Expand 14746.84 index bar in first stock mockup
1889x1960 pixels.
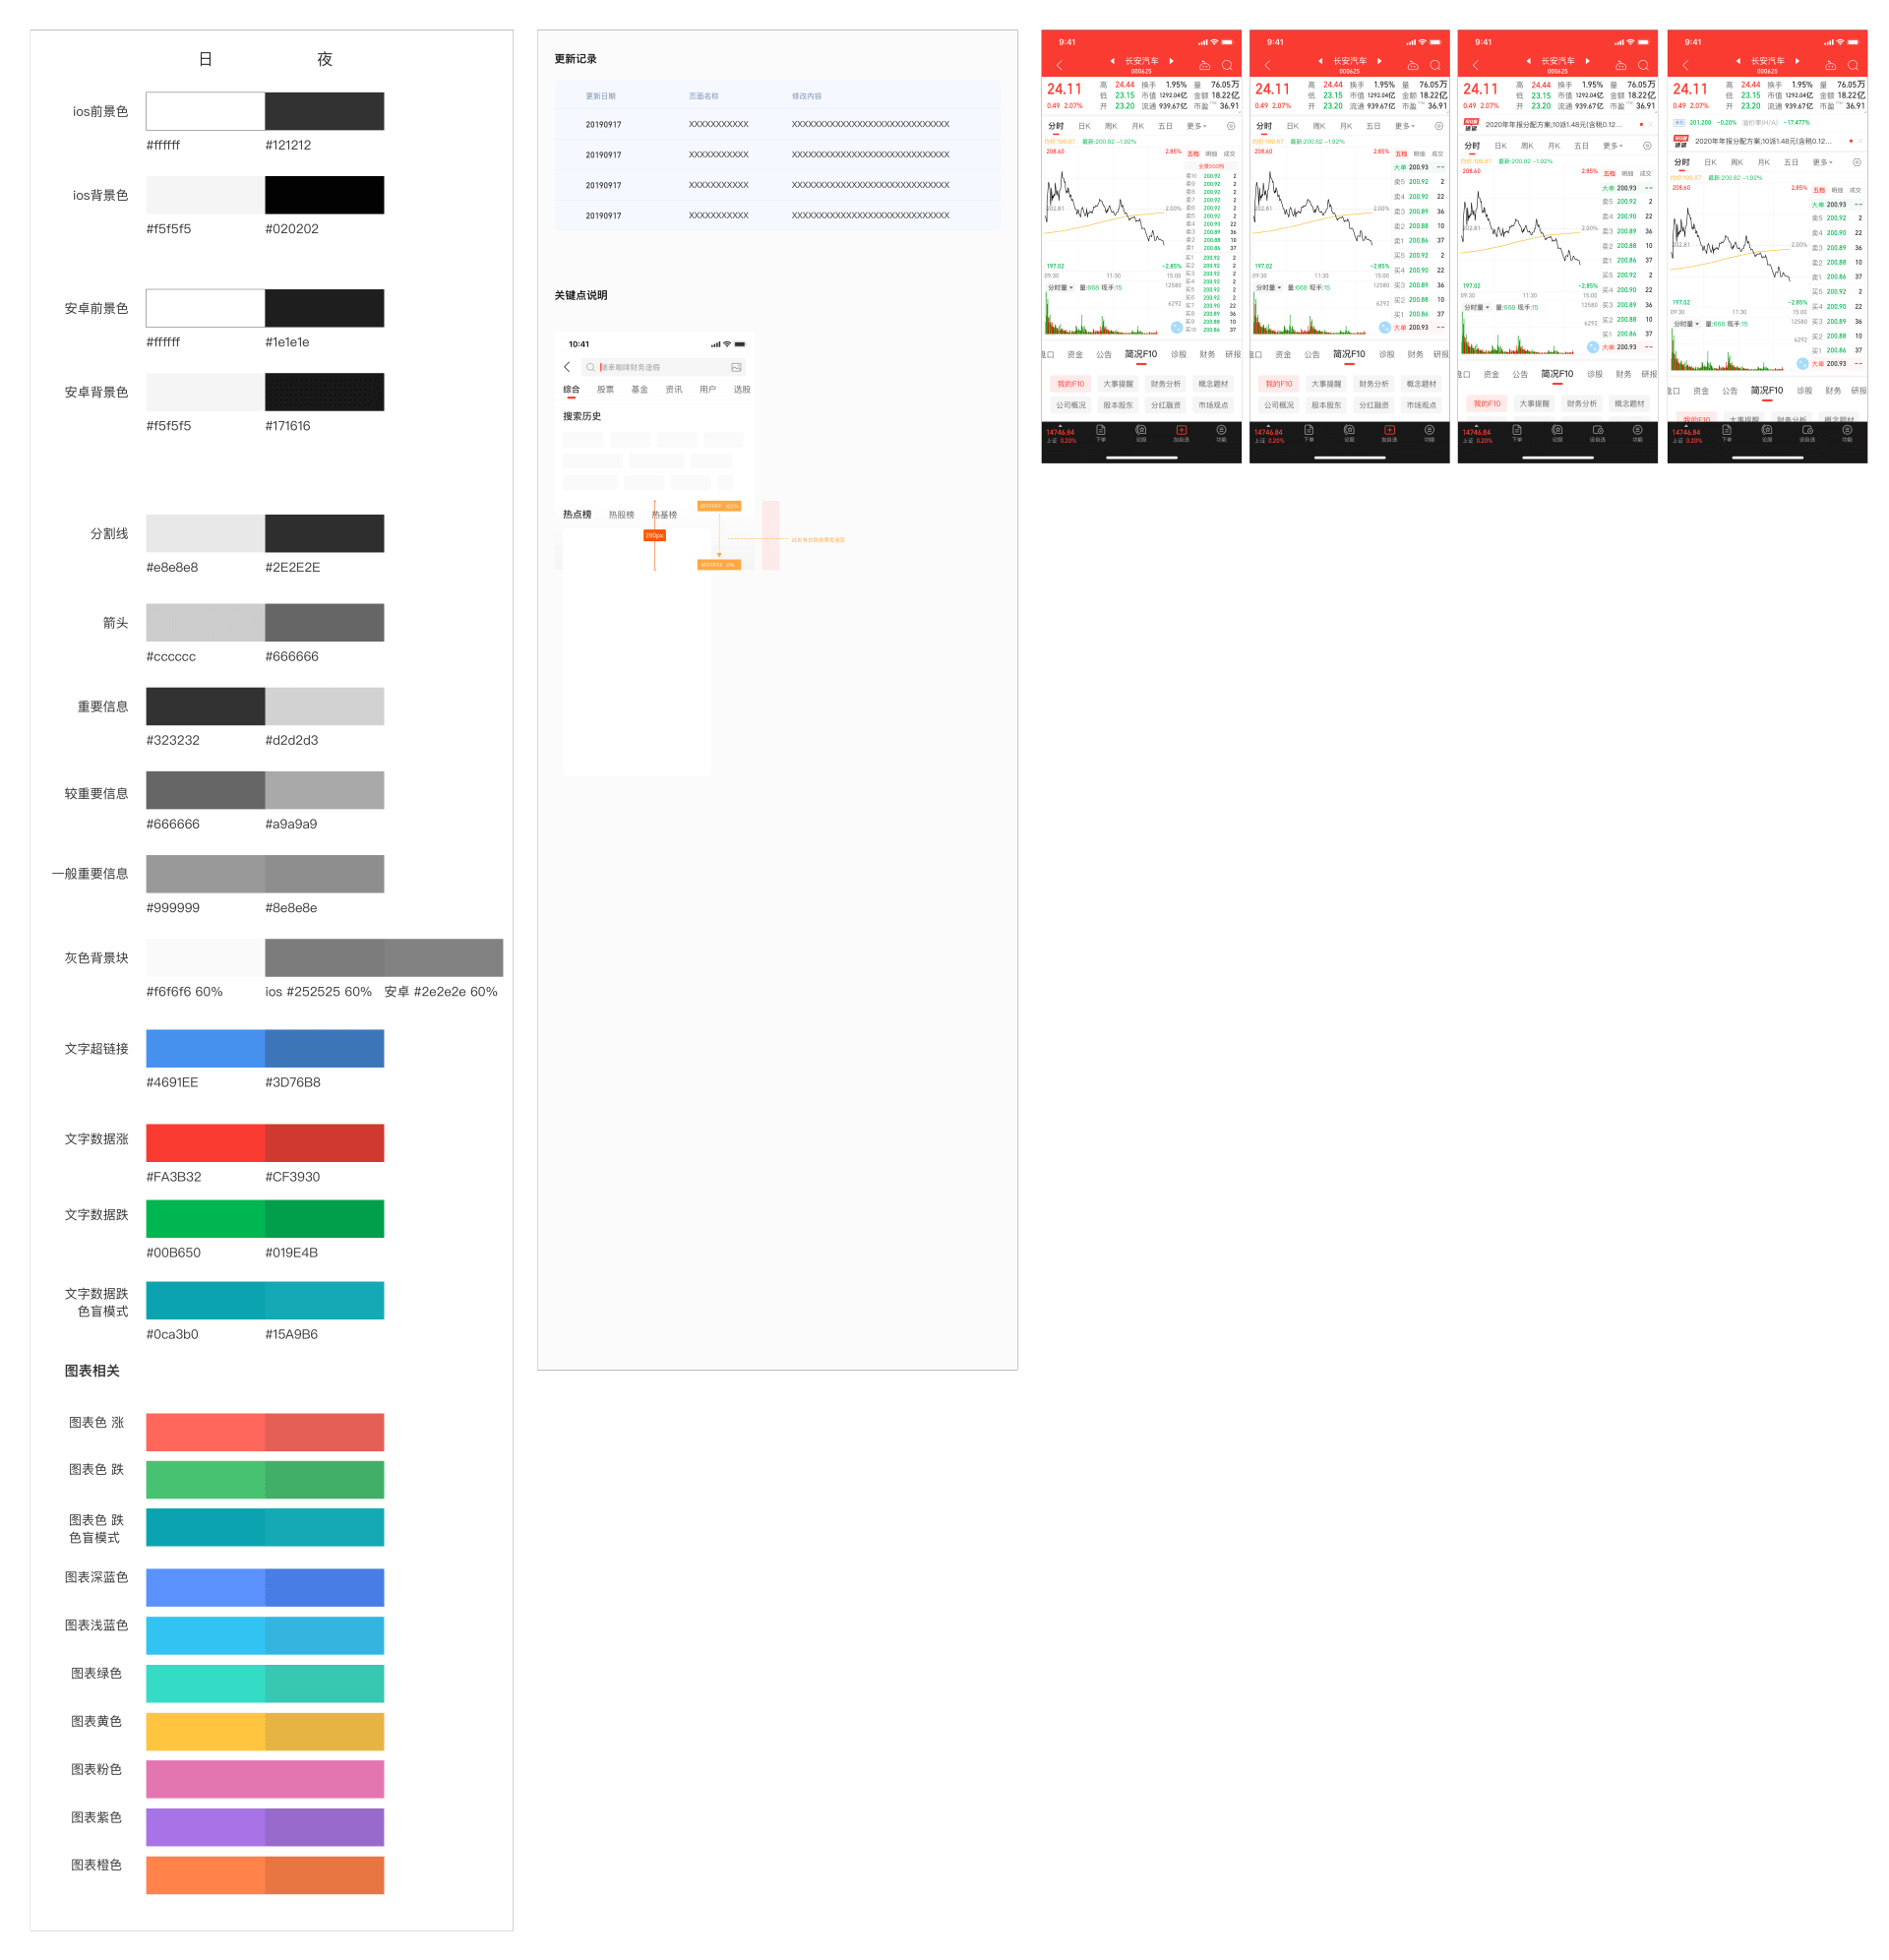[x=1061, y=436]
